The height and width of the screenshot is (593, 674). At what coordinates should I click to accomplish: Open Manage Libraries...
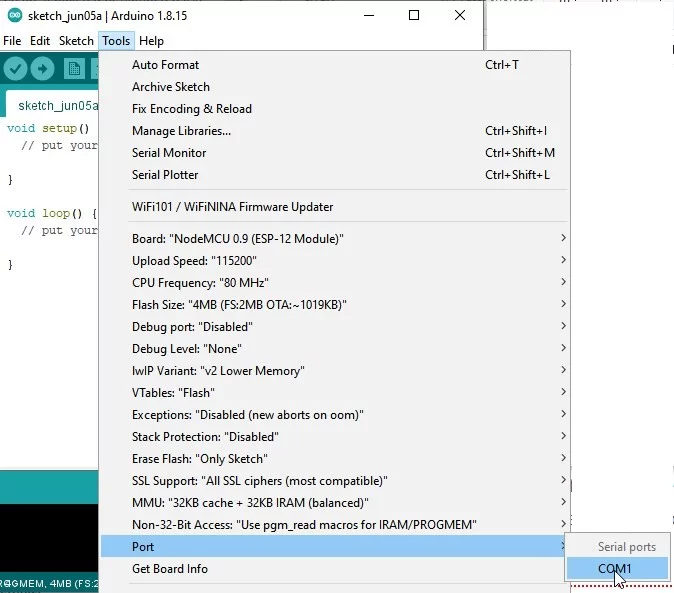[335, 131]
